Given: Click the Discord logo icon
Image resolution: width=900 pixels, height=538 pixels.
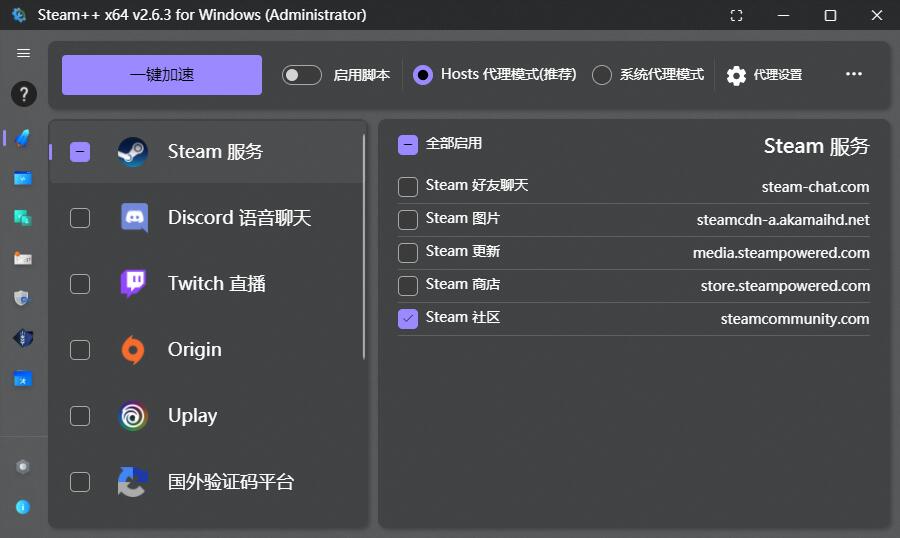Looking at the screenshot, I should click(x=134, y=218).
